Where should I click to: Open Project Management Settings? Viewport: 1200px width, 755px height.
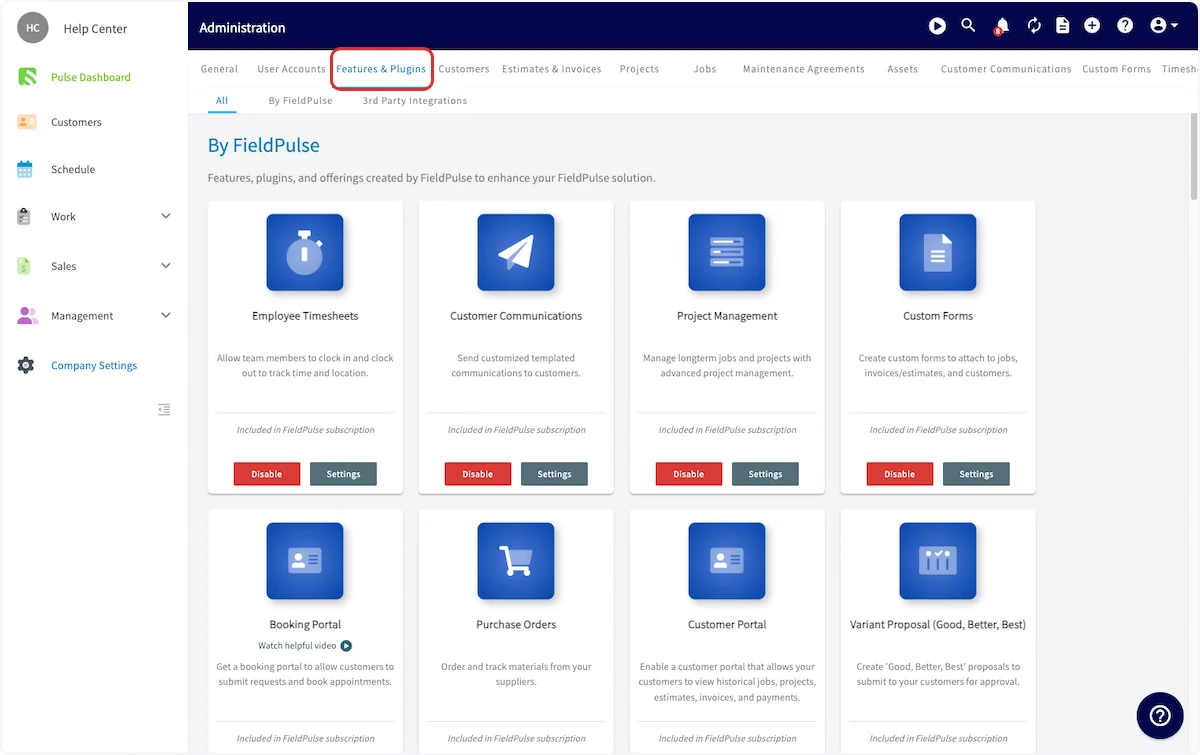pos(765,474)
